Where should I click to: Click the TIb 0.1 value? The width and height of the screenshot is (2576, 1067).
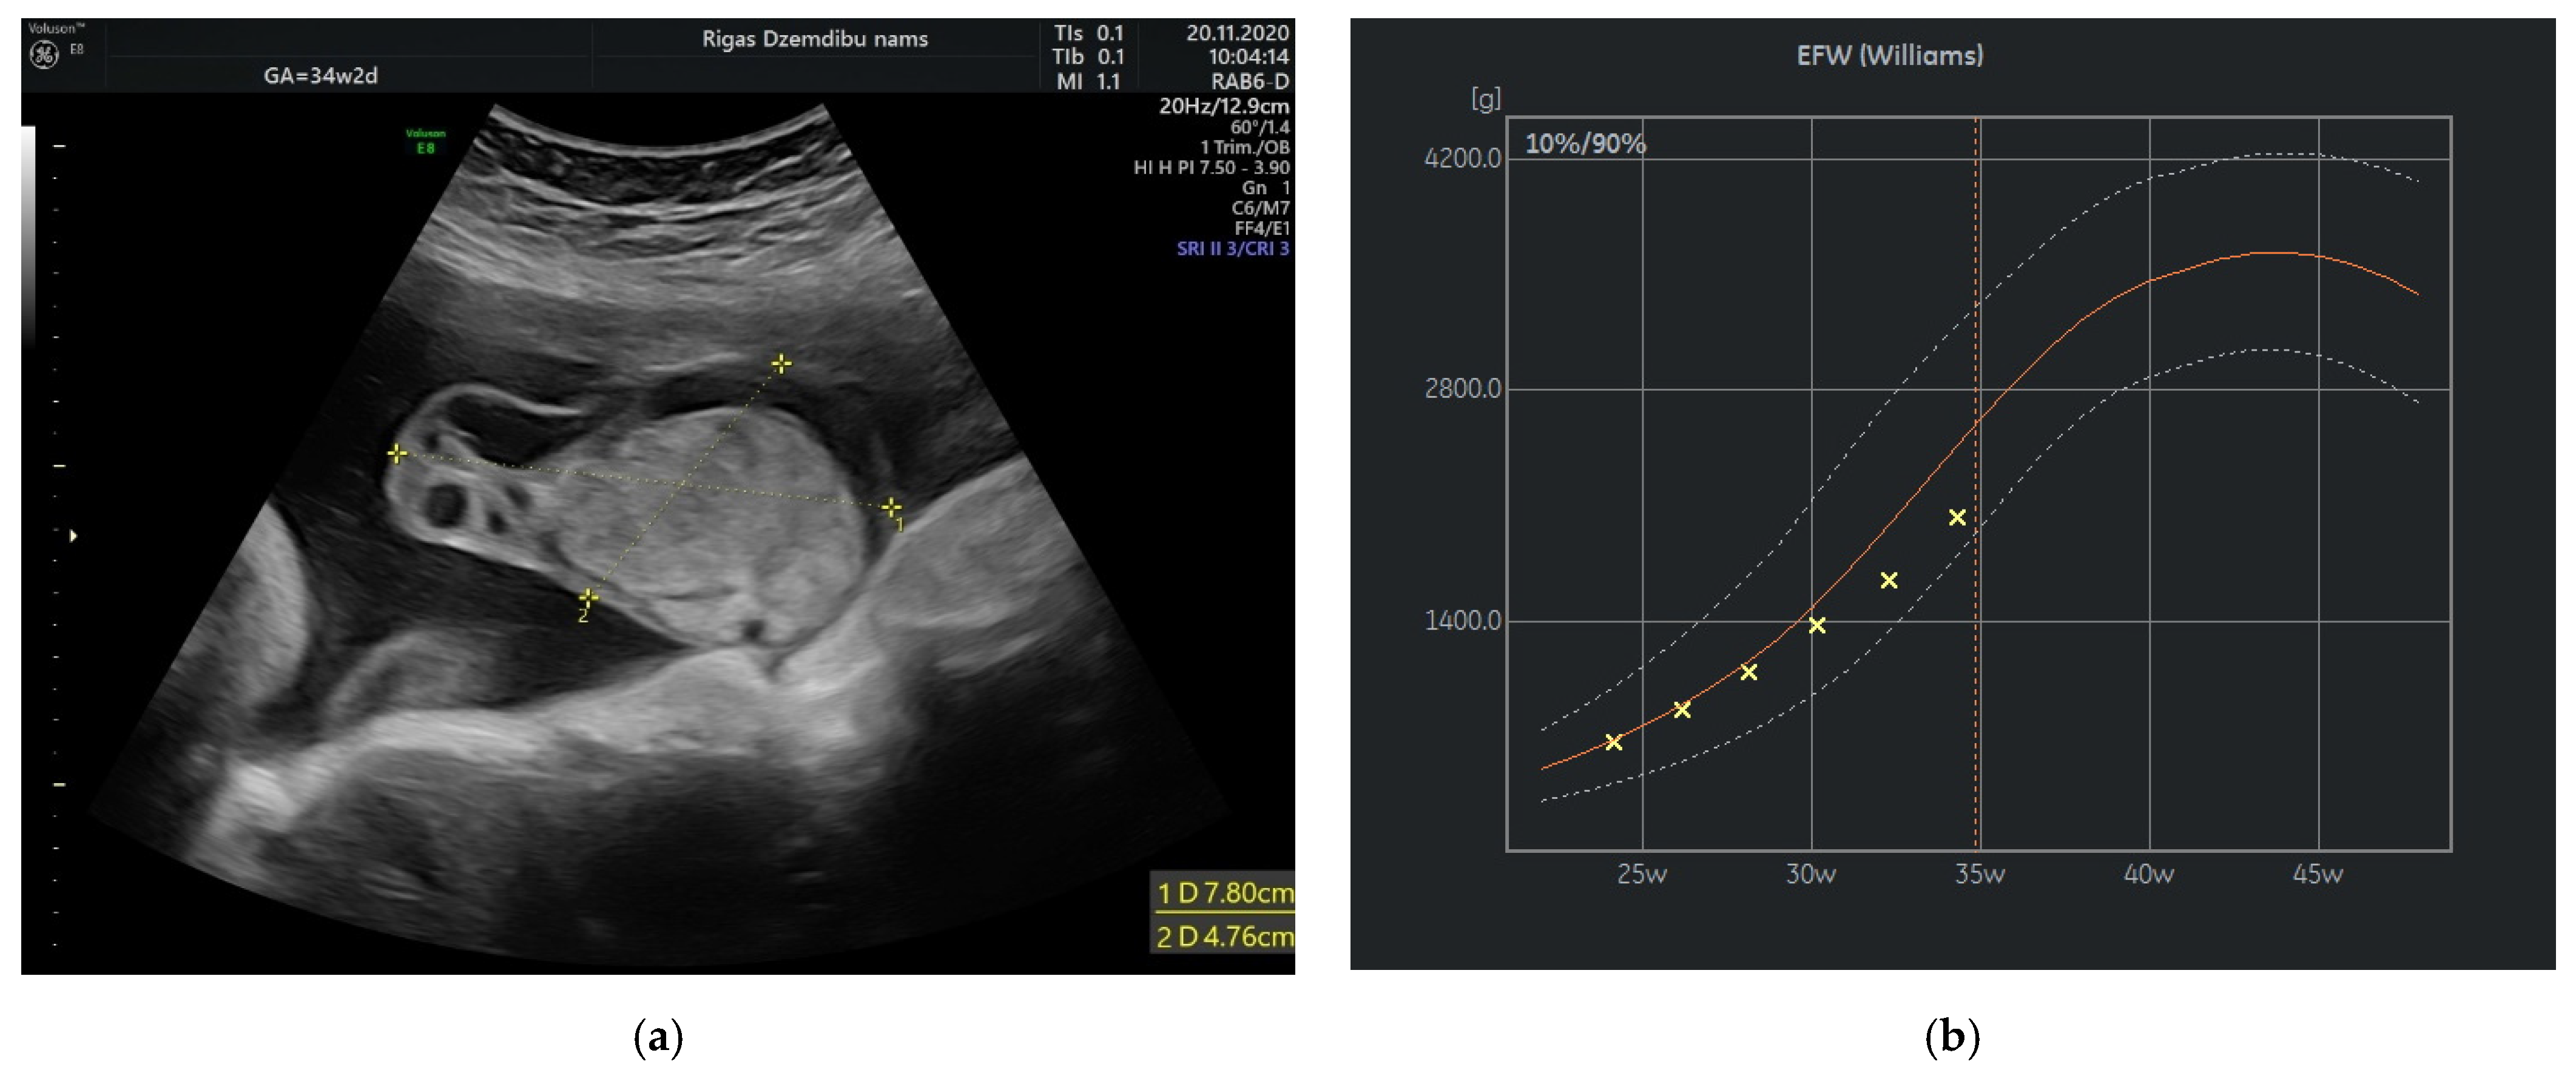[1089, 57]
